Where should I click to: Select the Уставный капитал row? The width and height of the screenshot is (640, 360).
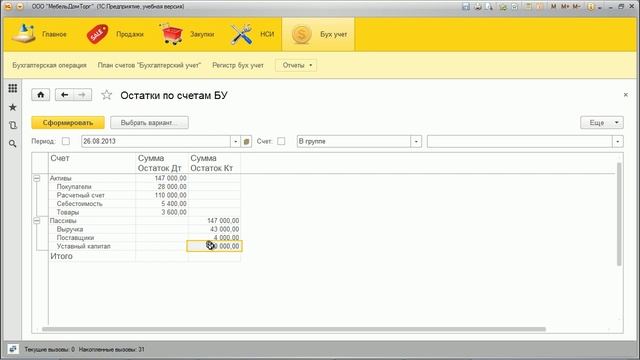coord(144,246)
